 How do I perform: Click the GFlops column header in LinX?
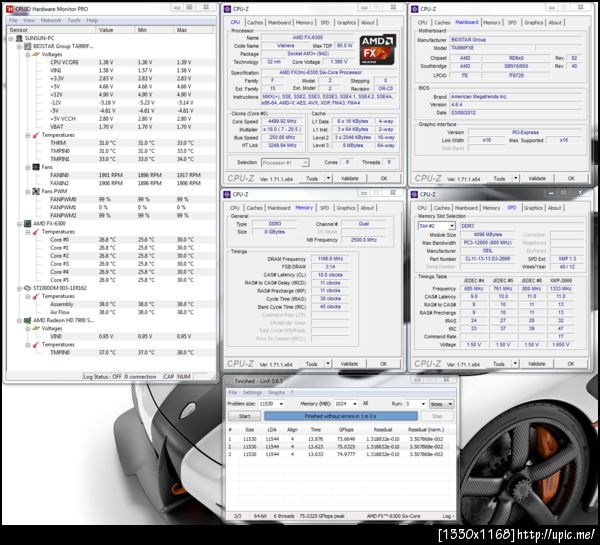(346, 430)
